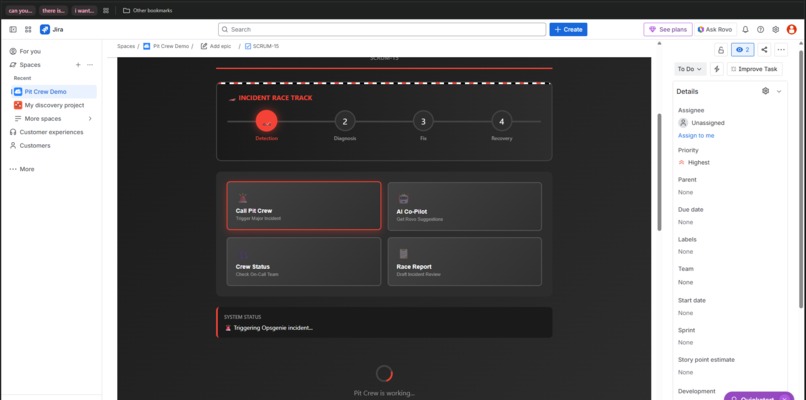Screen dimensions: 806x400
Task: Click the Due date None value
Action: (x=685, y=222)
